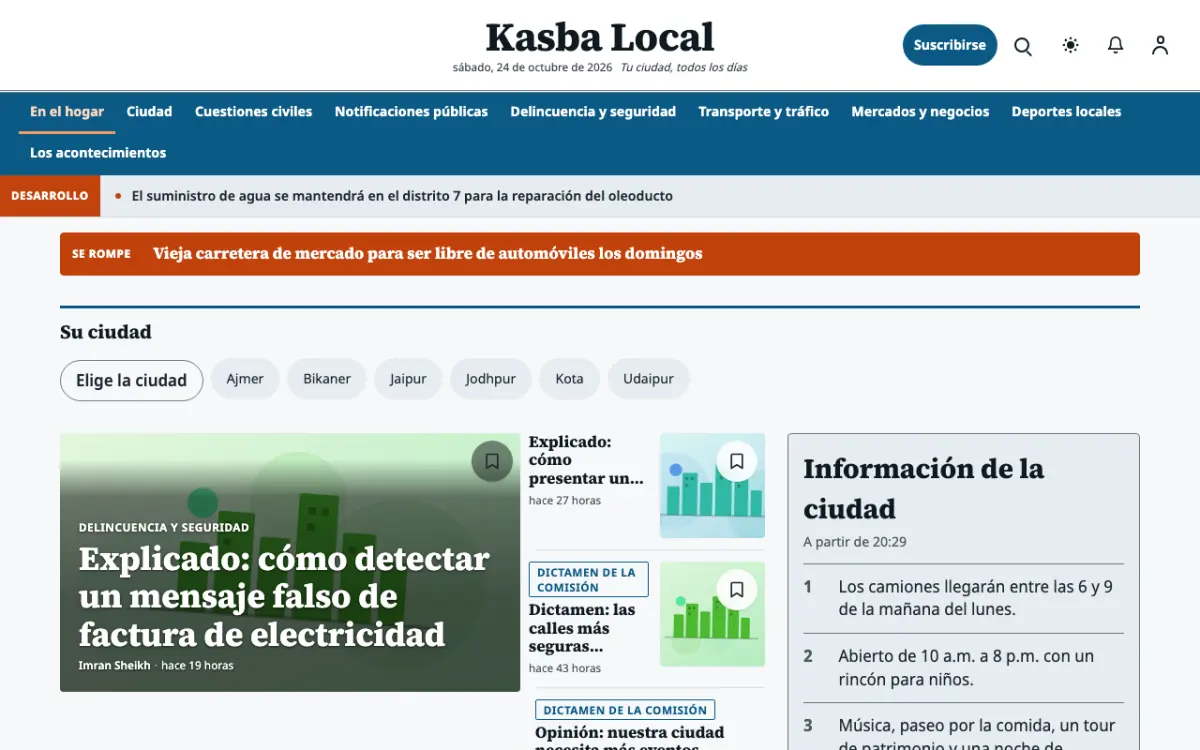Click the 'SE ROMPE' breaking label
The width and height of the screenshot is (1200, 750).
click(101, 254)
